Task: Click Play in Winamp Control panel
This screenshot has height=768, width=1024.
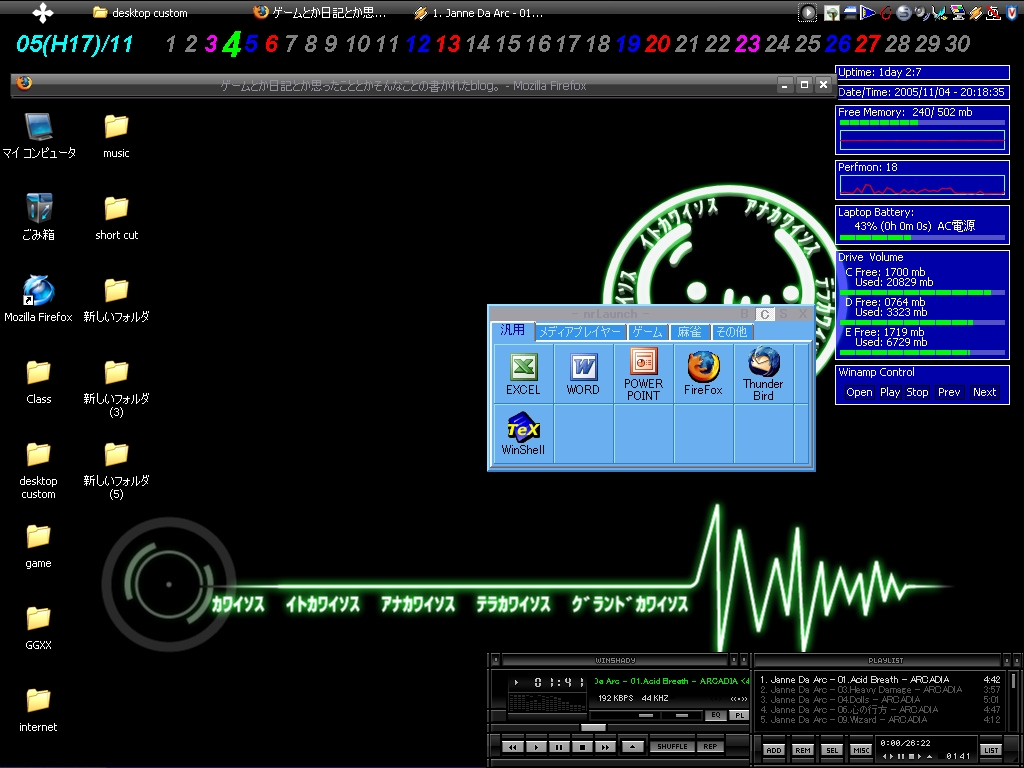Action: [x=889, y=392]
